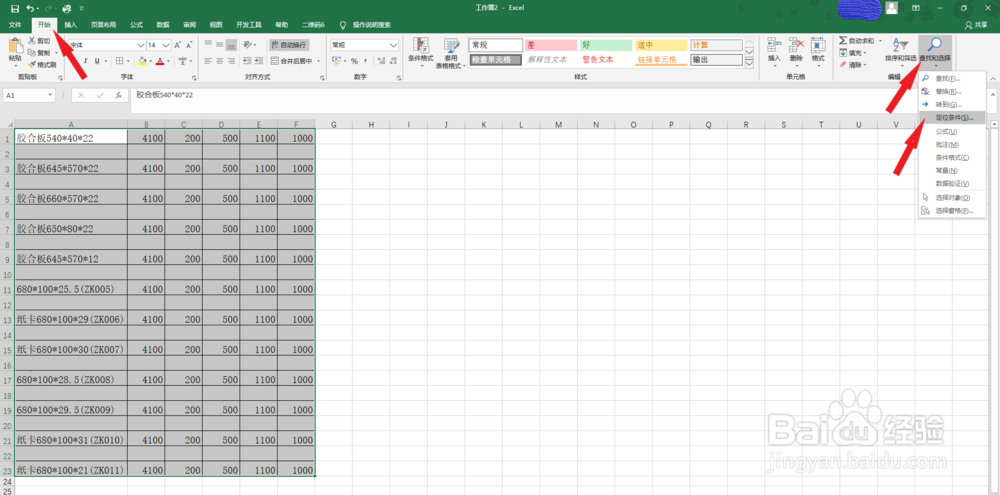This screenshot has height=495, width=1000.
Task: Choose 替换(R) in the dropdown menu
Action: pyautogui.click(x=952, y=92)
